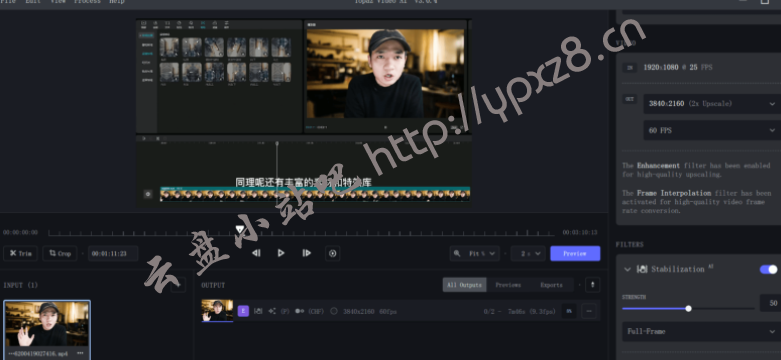Open the Crop tool
This screenshot has width=781, height=360.
point(60,253)
